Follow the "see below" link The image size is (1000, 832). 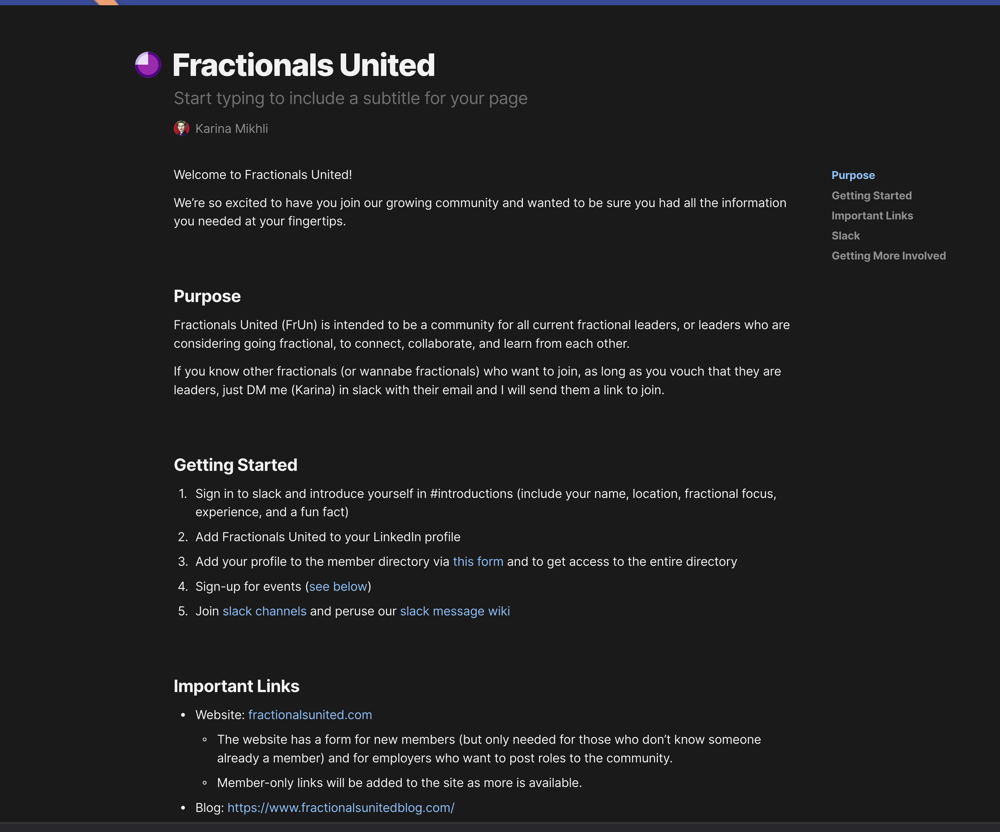point(338,587)
